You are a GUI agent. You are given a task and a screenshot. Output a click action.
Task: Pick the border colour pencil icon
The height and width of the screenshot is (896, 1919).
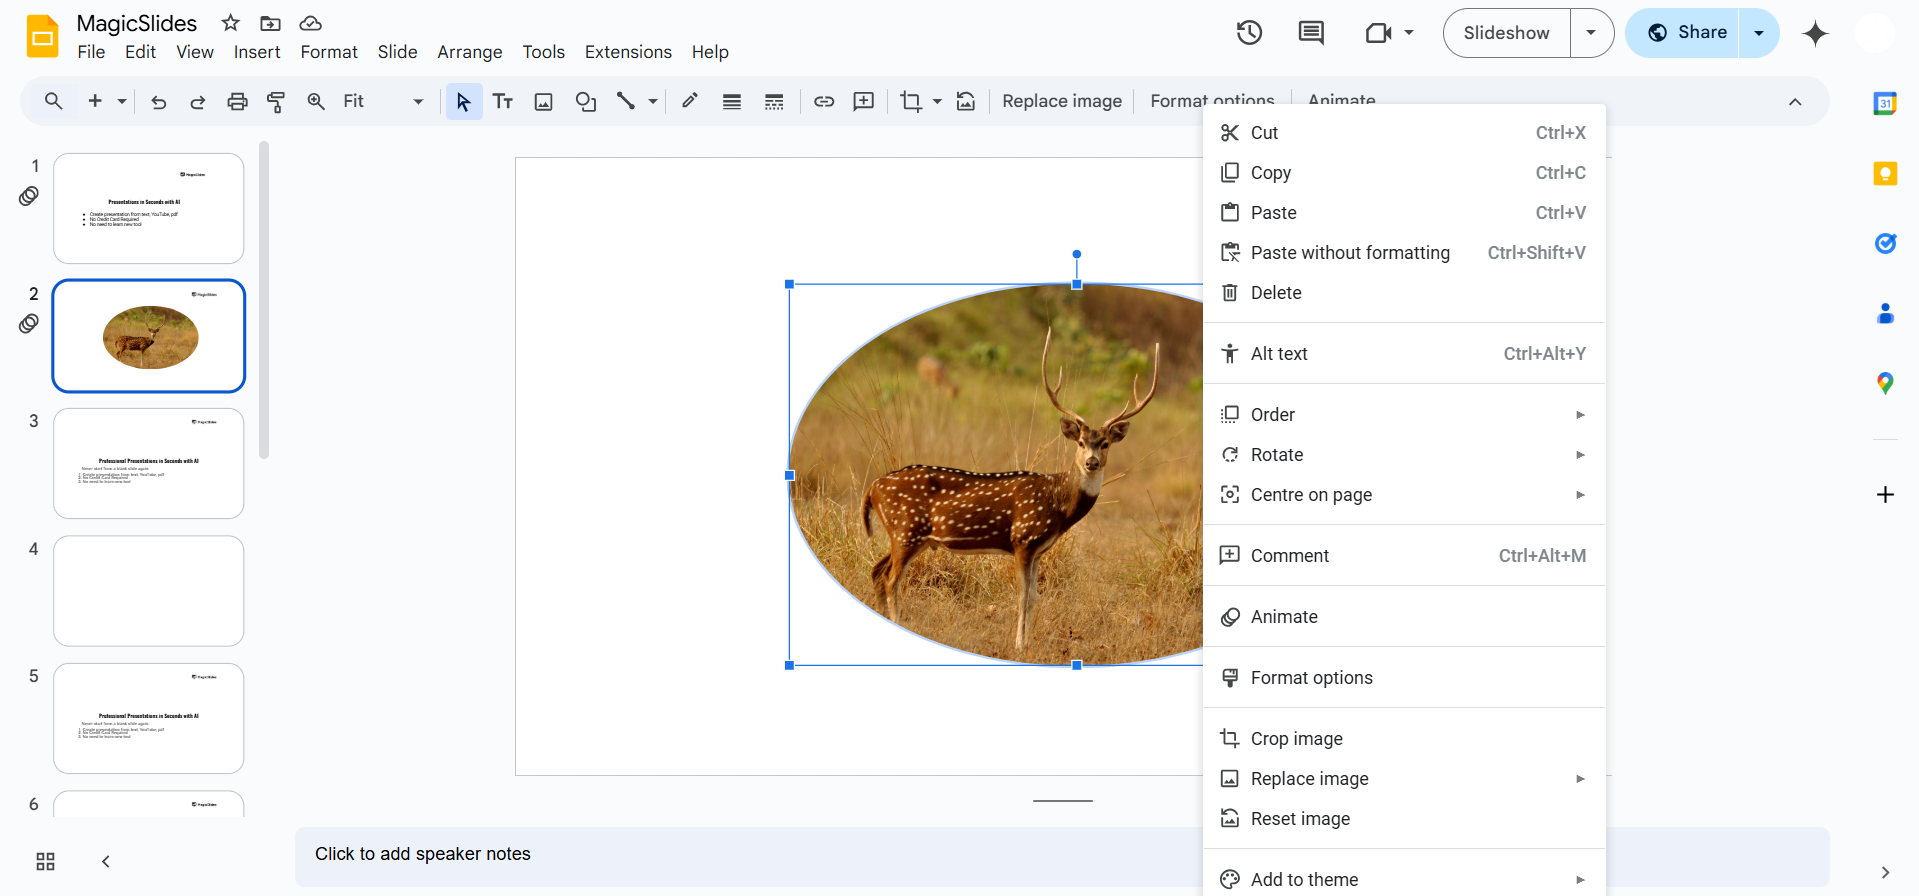(690, 101)
